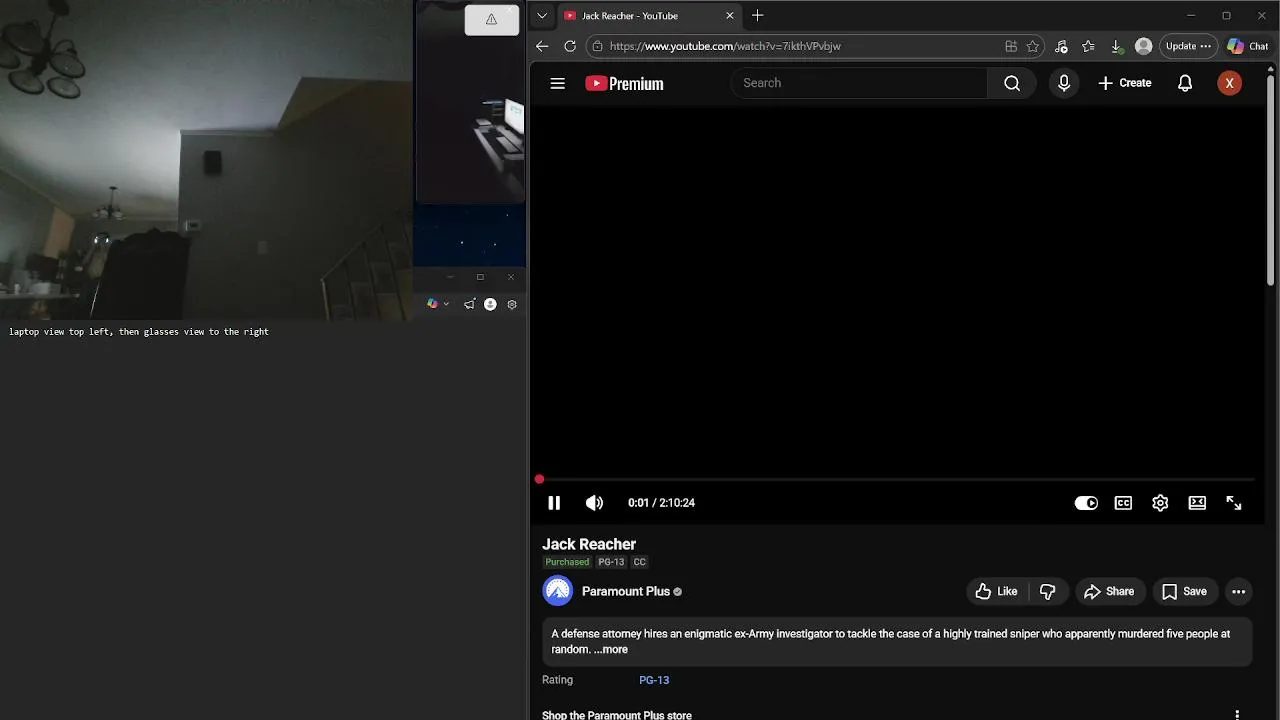Click the Purchased badge
Screen dimensions: 1280x720
point(567,562)
